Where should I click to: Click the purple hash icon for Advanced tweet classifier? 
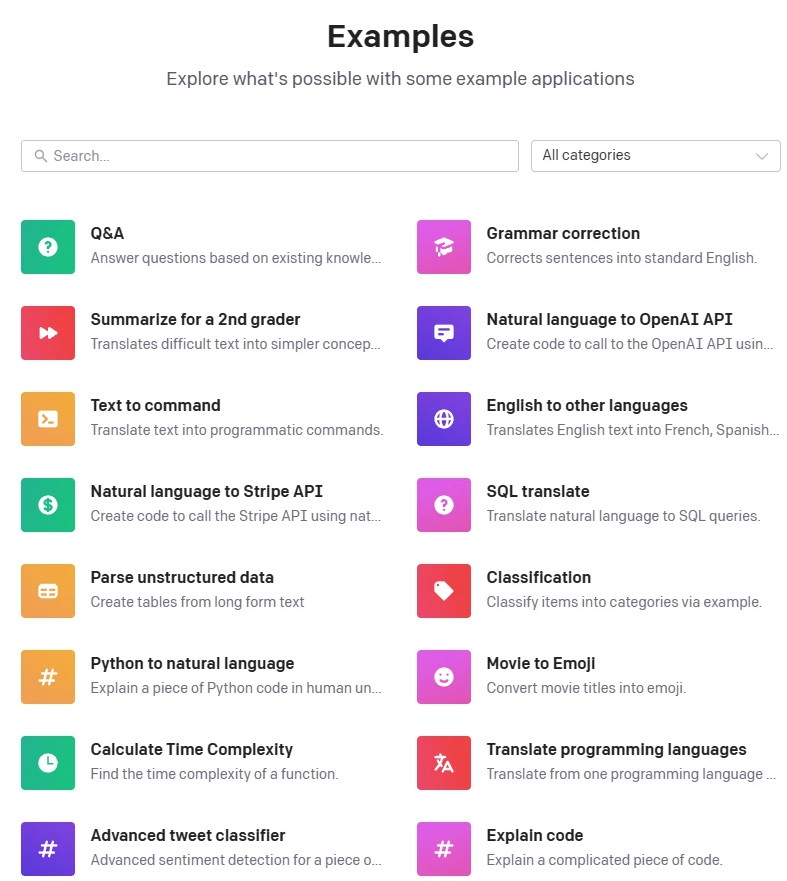(48, 849)
